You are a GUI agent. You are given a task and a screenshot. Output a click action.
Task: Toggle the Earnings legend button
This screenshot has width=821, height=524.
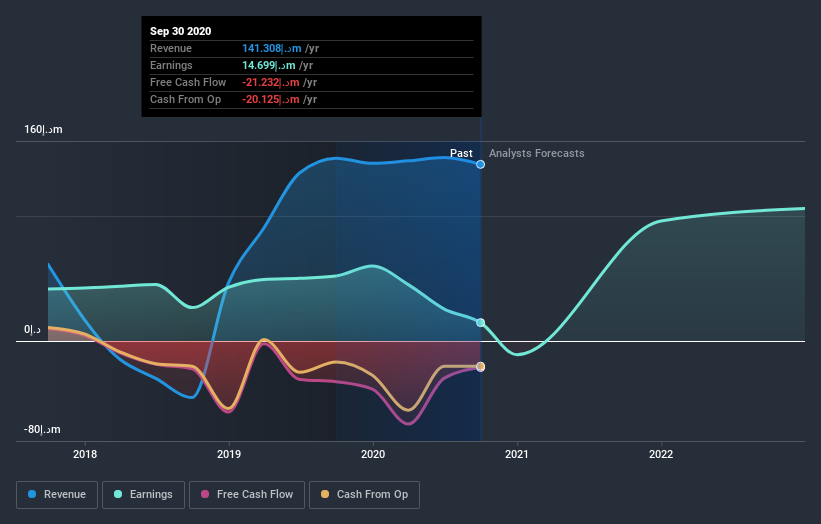[x=143, y=495]
